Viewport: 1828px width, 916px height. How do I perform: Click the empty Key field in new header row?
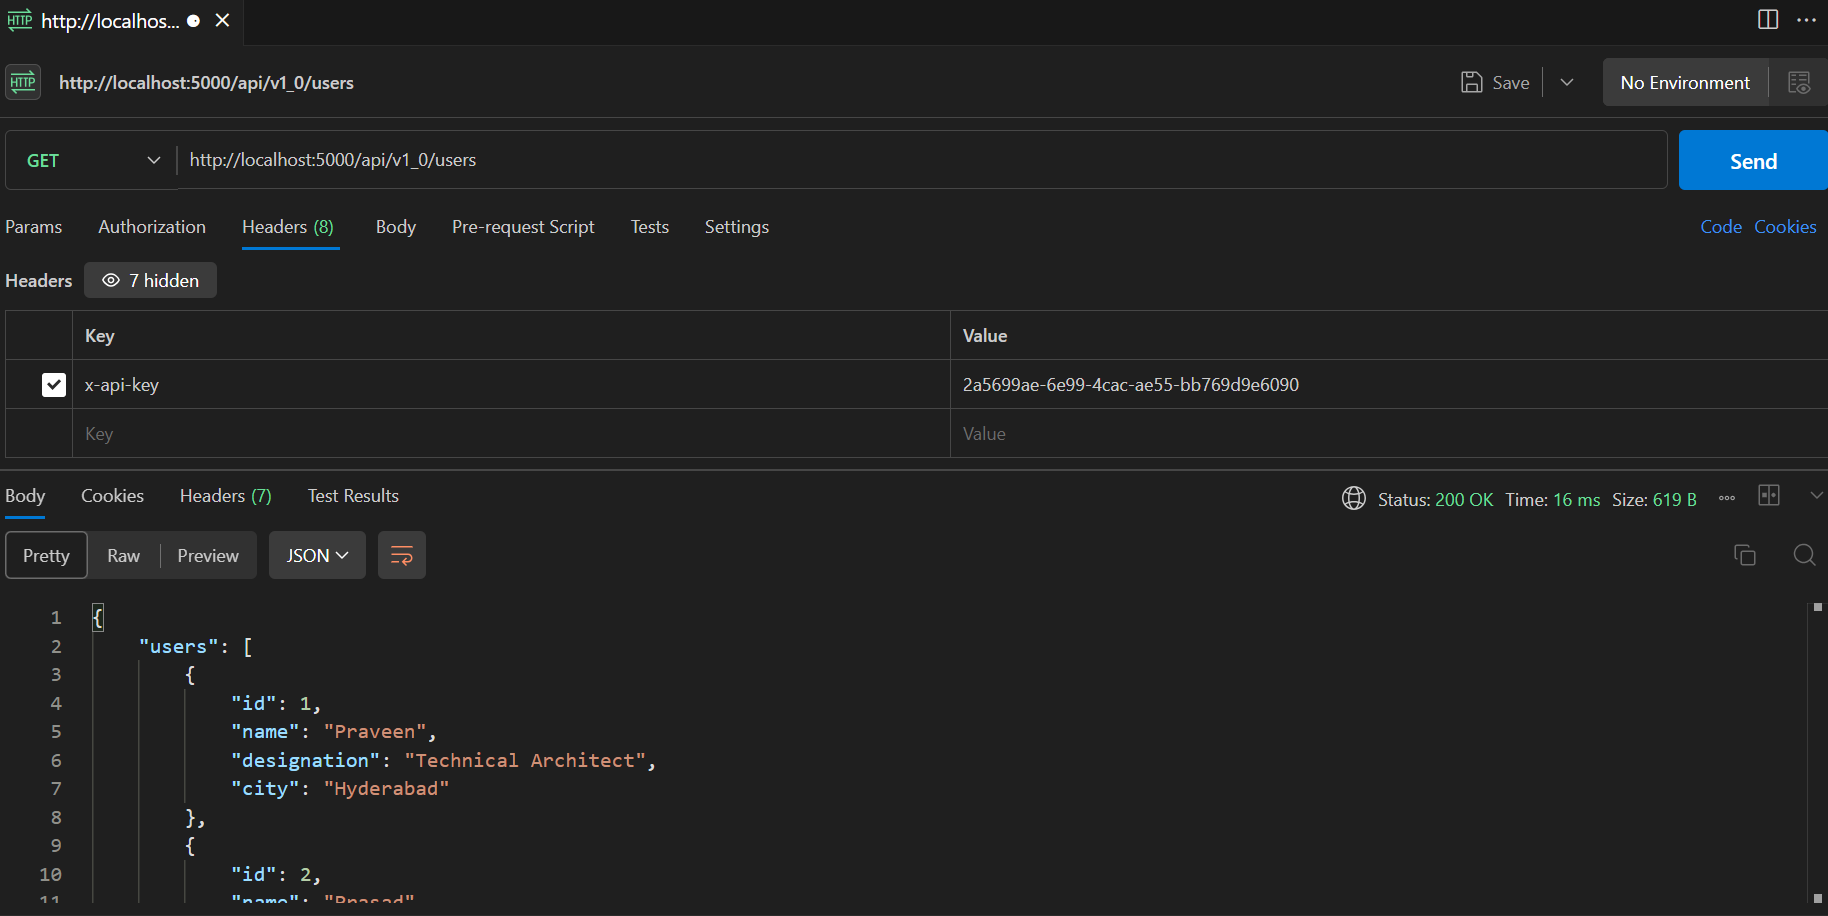[511, 434]
